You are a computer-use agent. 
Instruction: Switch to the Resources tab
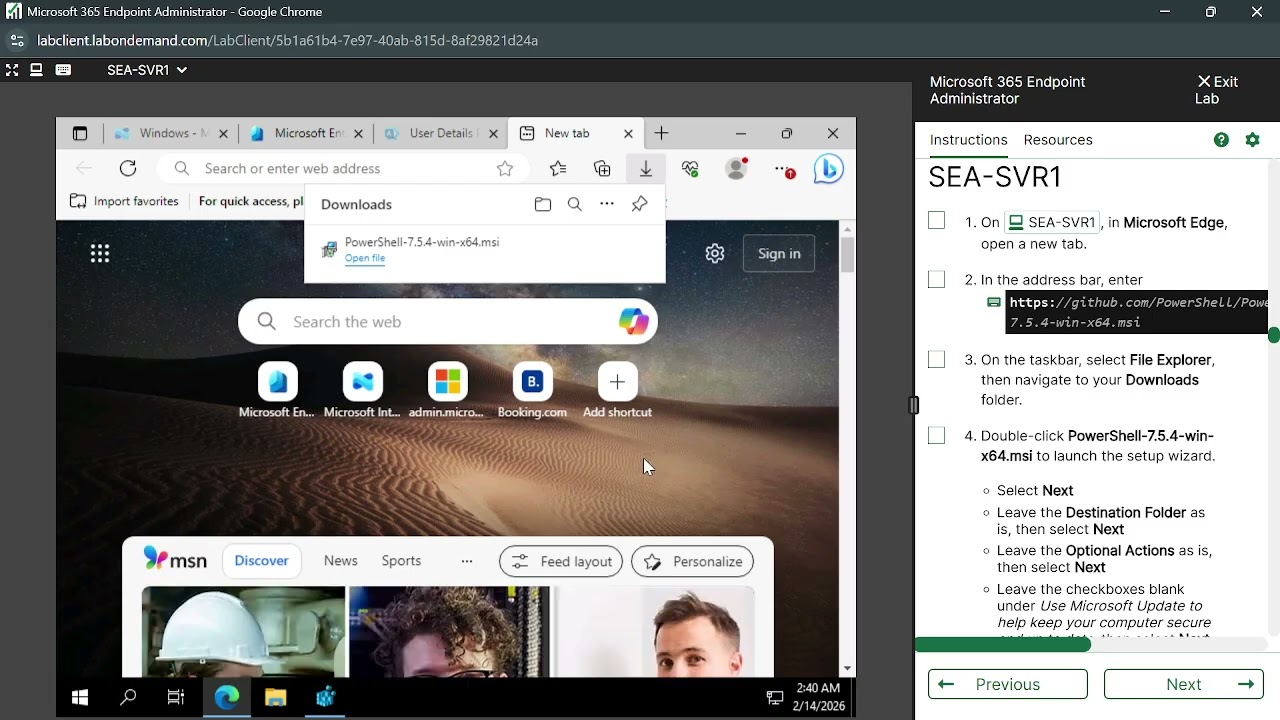[x=1058, y=140]
